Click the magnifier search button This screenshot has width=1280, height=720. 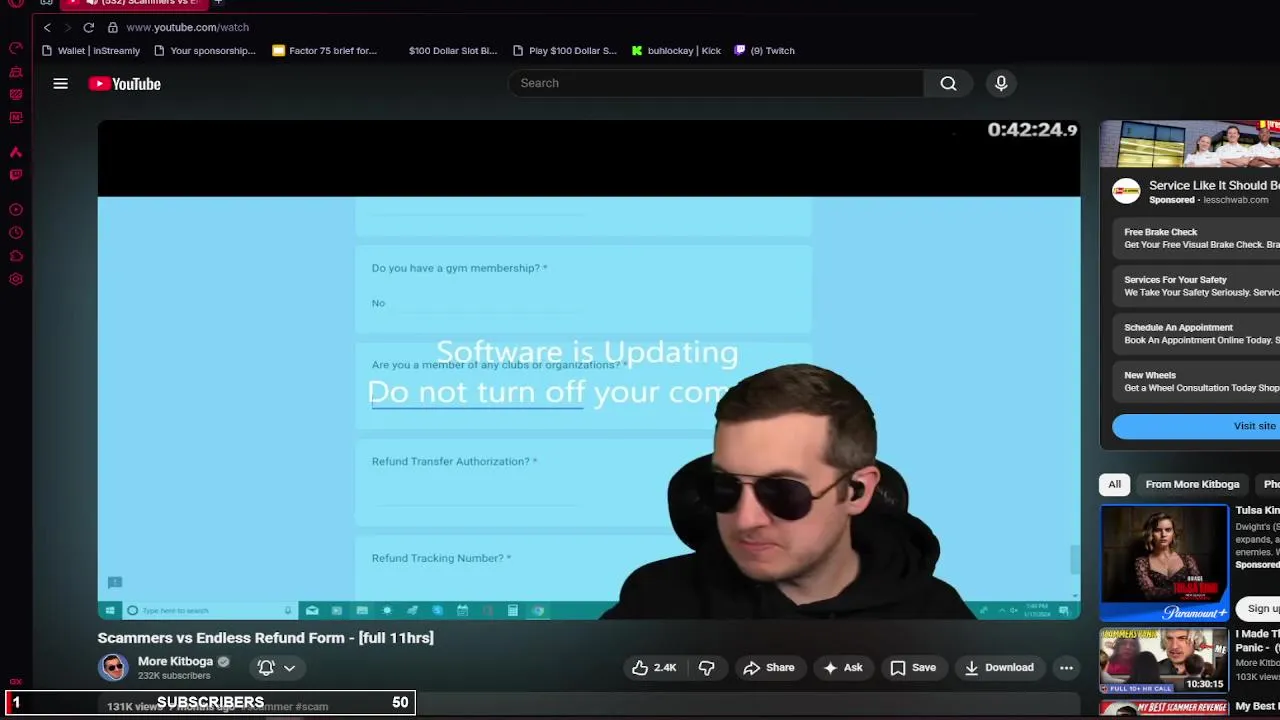point(948,83)
